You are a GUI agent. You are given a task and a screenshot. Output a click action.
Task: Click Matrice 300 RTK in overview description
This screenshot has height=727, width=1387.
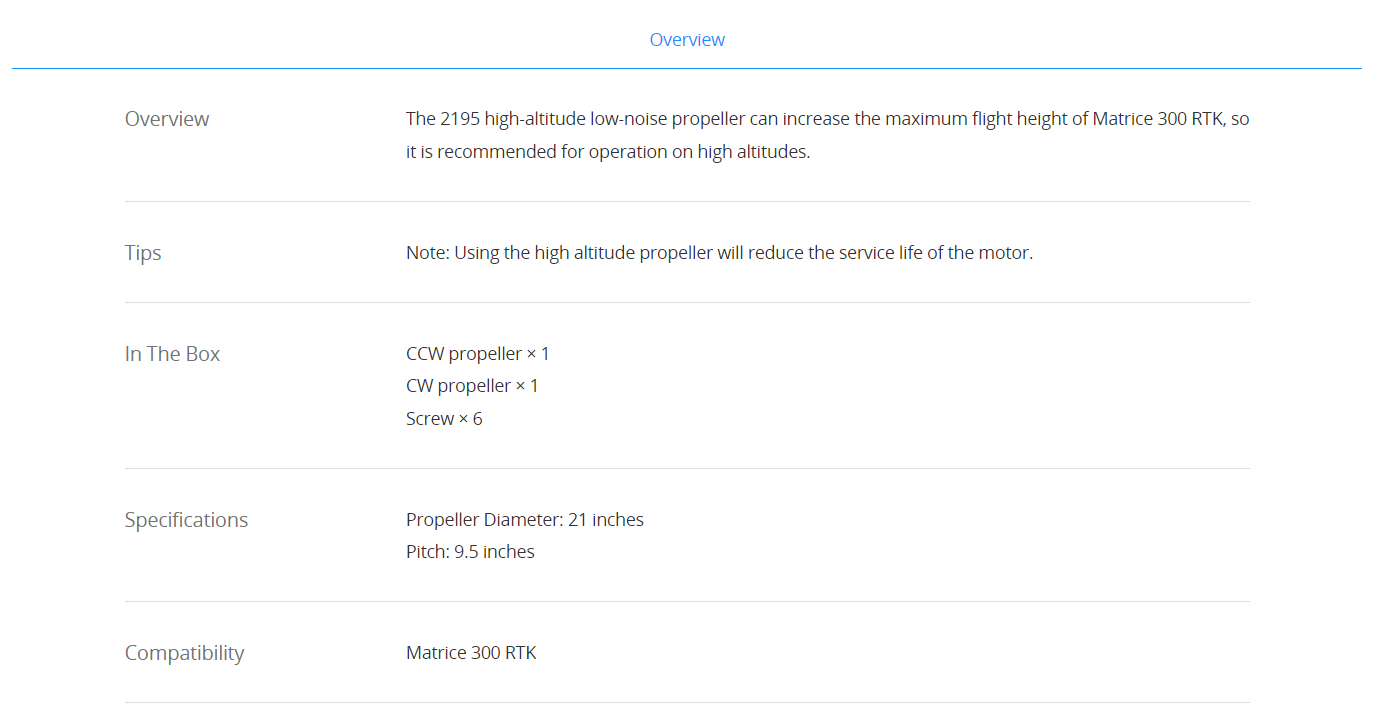click(1158, 119)
